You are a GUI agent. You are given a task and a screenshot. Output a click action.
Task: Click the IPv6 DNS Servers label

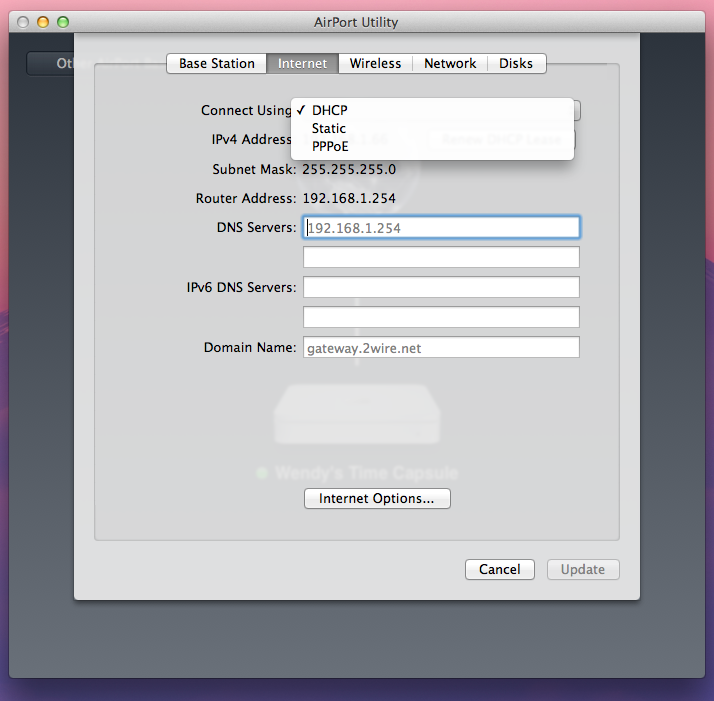click(241, 287)
